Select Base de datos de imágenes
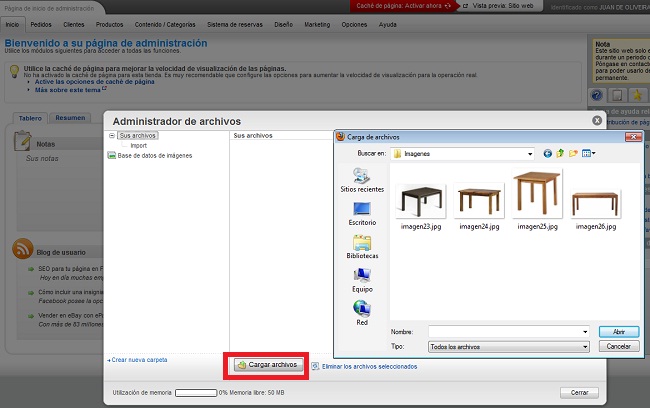The width and height of the screenshot is (650, 408). [x=155, y=155]
